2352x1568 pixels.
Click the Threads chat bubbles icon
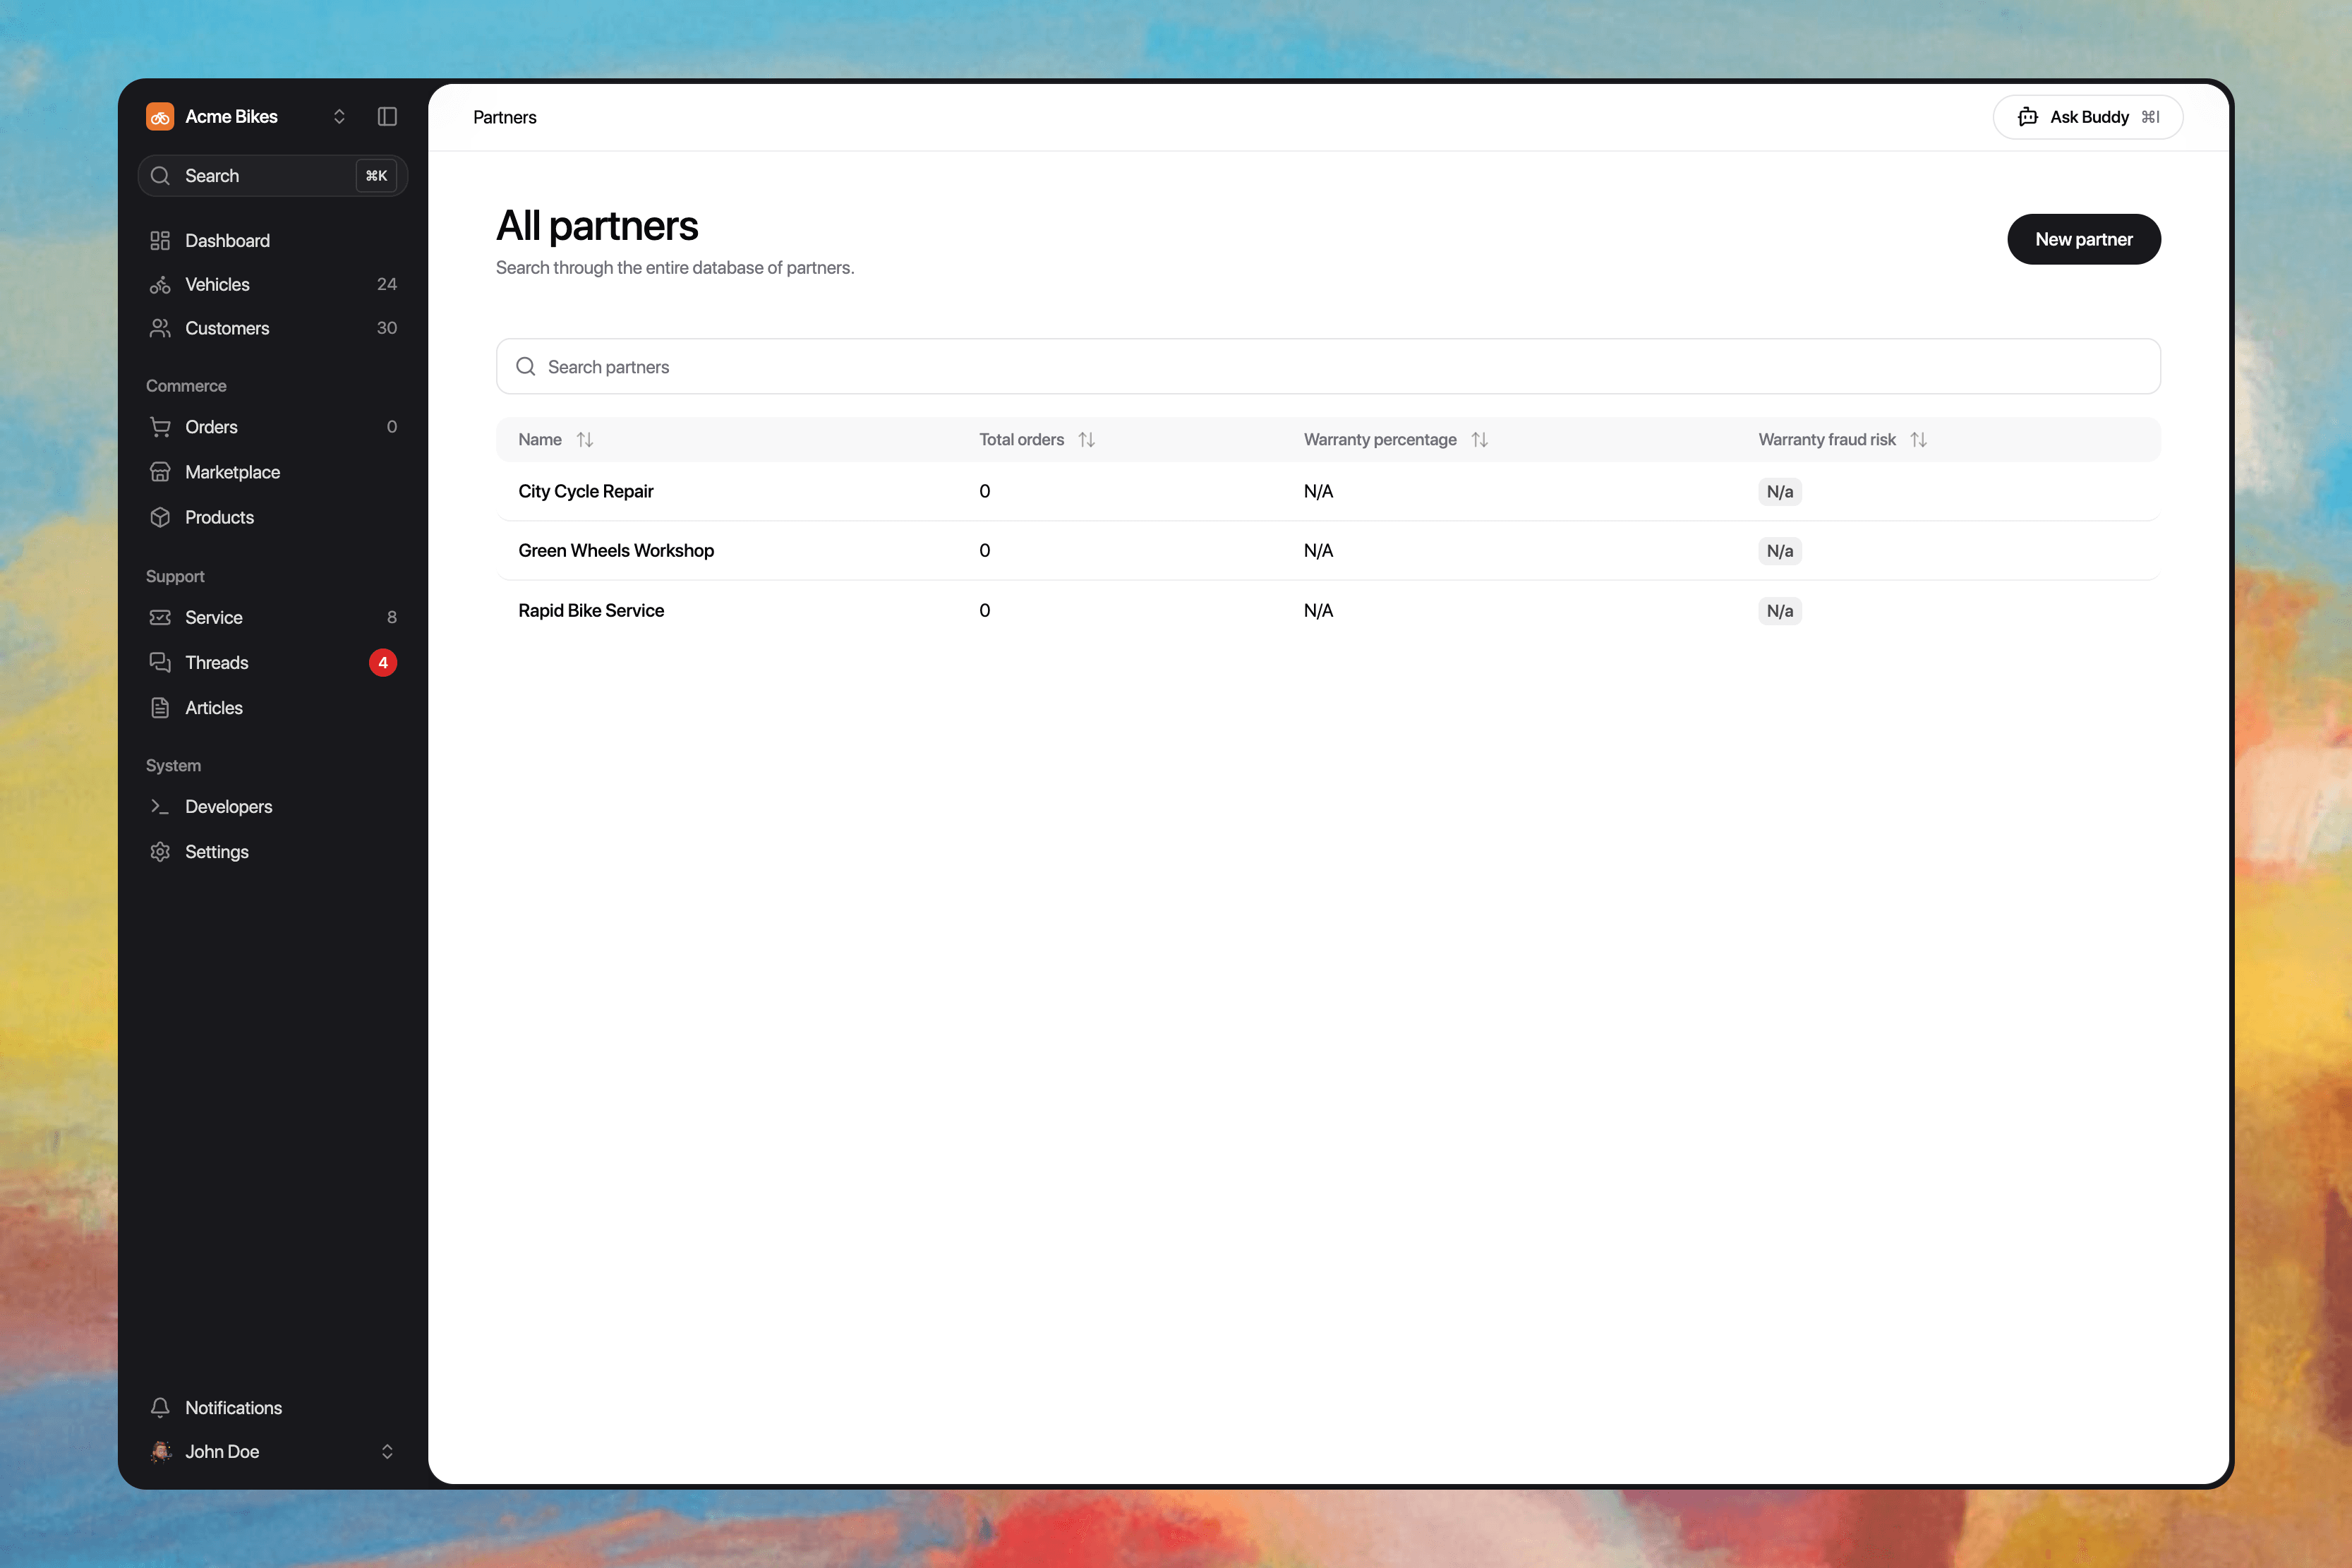[160, 662]
